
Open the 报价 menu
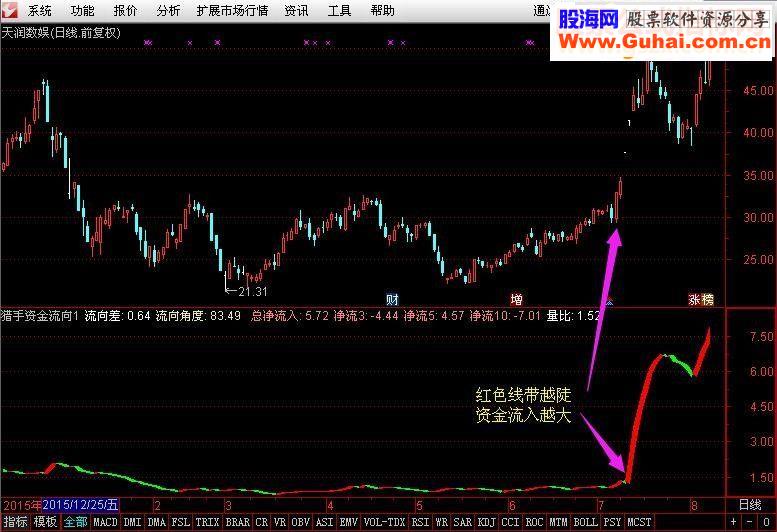125,10
